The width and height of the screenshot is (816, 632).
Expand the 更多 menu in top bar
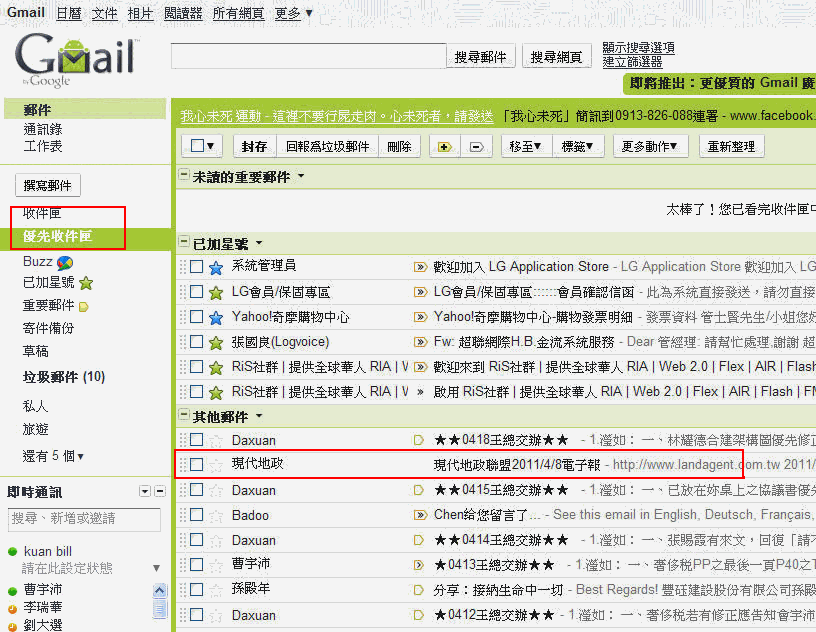(x=294, y=13)
